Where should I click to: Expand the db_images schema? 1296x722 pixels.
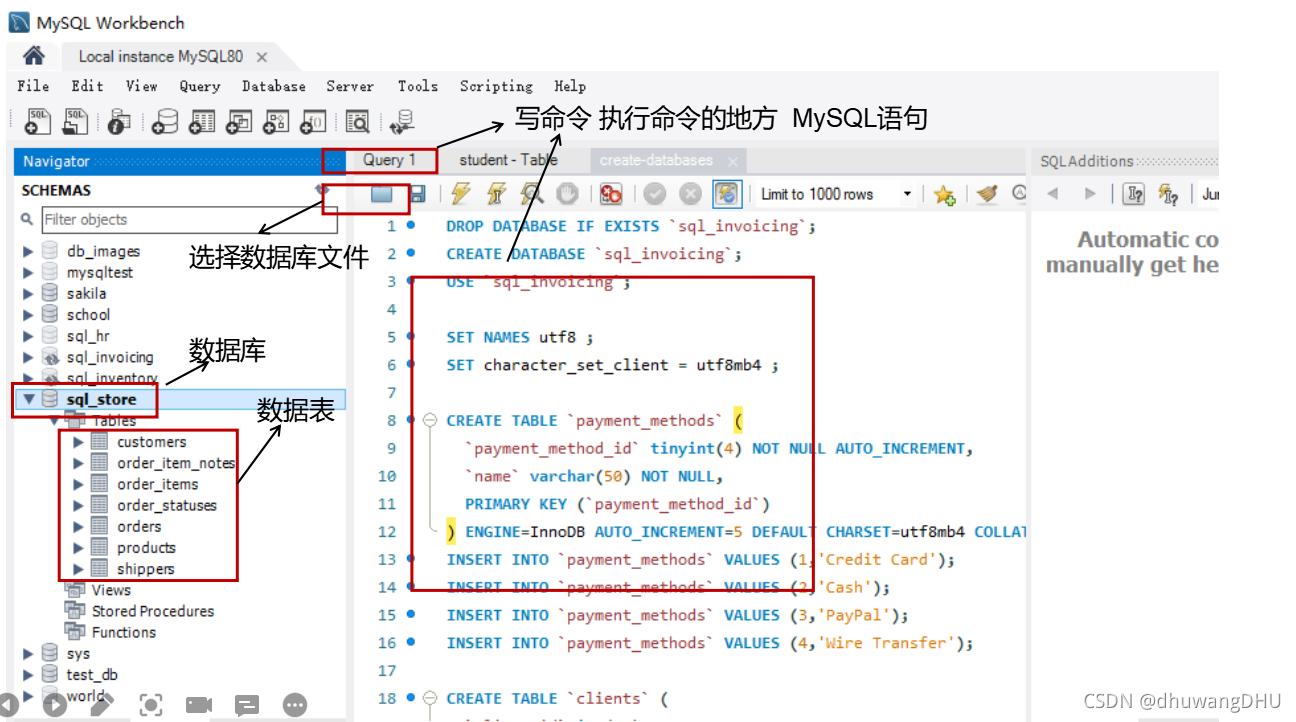[x=28, y=252]
